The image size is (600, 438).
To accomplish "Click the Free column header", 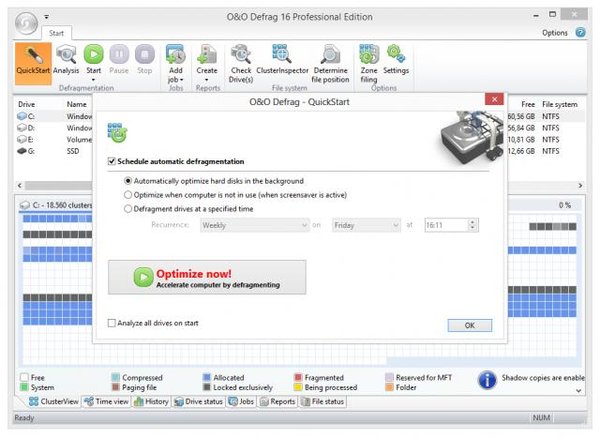I will click(x=528, y=104).
